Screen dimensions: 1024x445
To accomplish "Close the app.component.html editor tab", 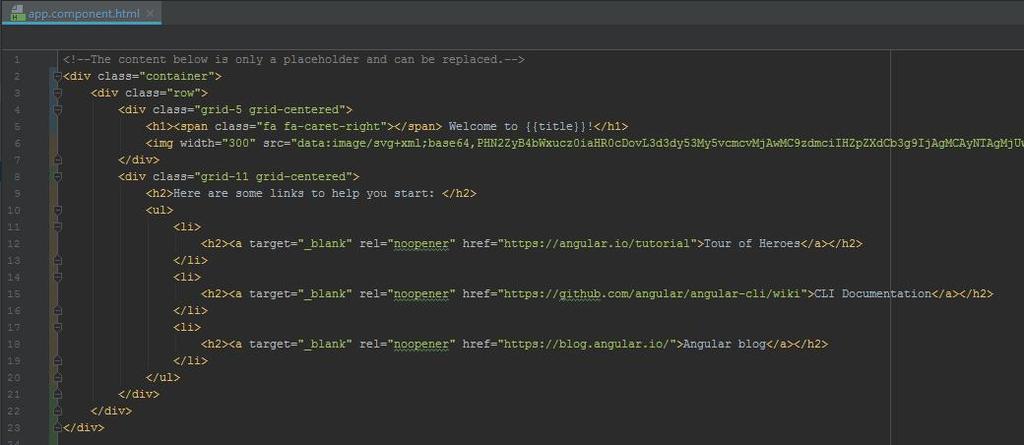I will [151, 13].
